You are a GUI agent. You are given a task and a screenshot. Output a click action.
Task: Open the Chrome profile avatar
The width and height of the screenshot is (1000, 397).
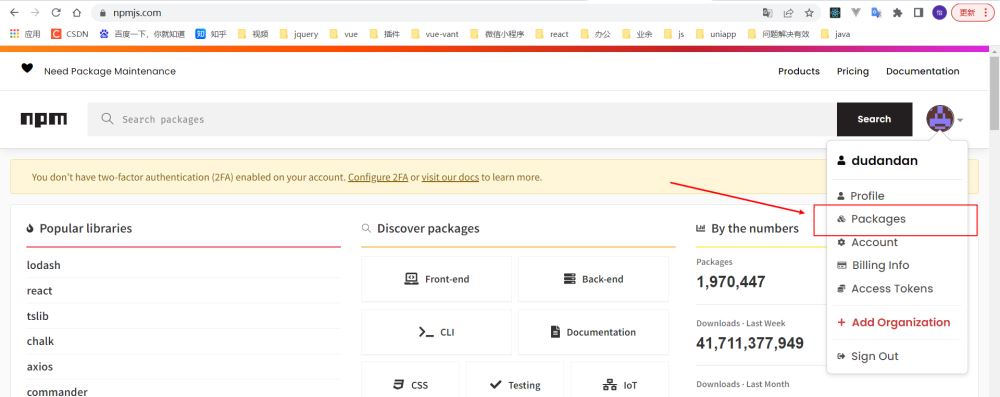(939, 12)
